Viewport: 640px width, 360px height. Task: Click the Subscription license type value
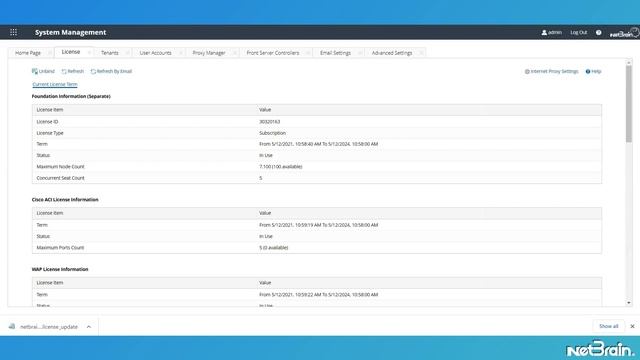pos(272,133)
